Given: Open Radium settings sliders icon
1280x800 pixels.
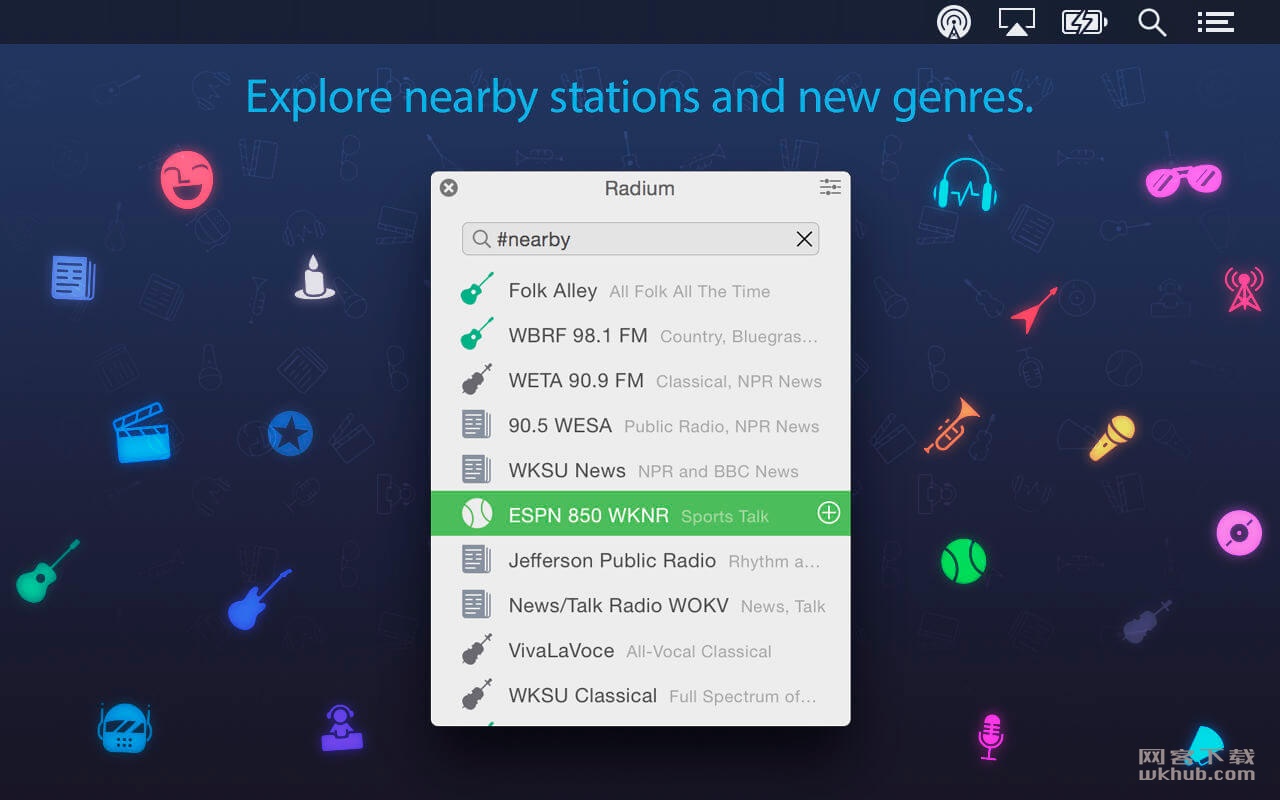Looking at the screenshot, I should point(830,187).
